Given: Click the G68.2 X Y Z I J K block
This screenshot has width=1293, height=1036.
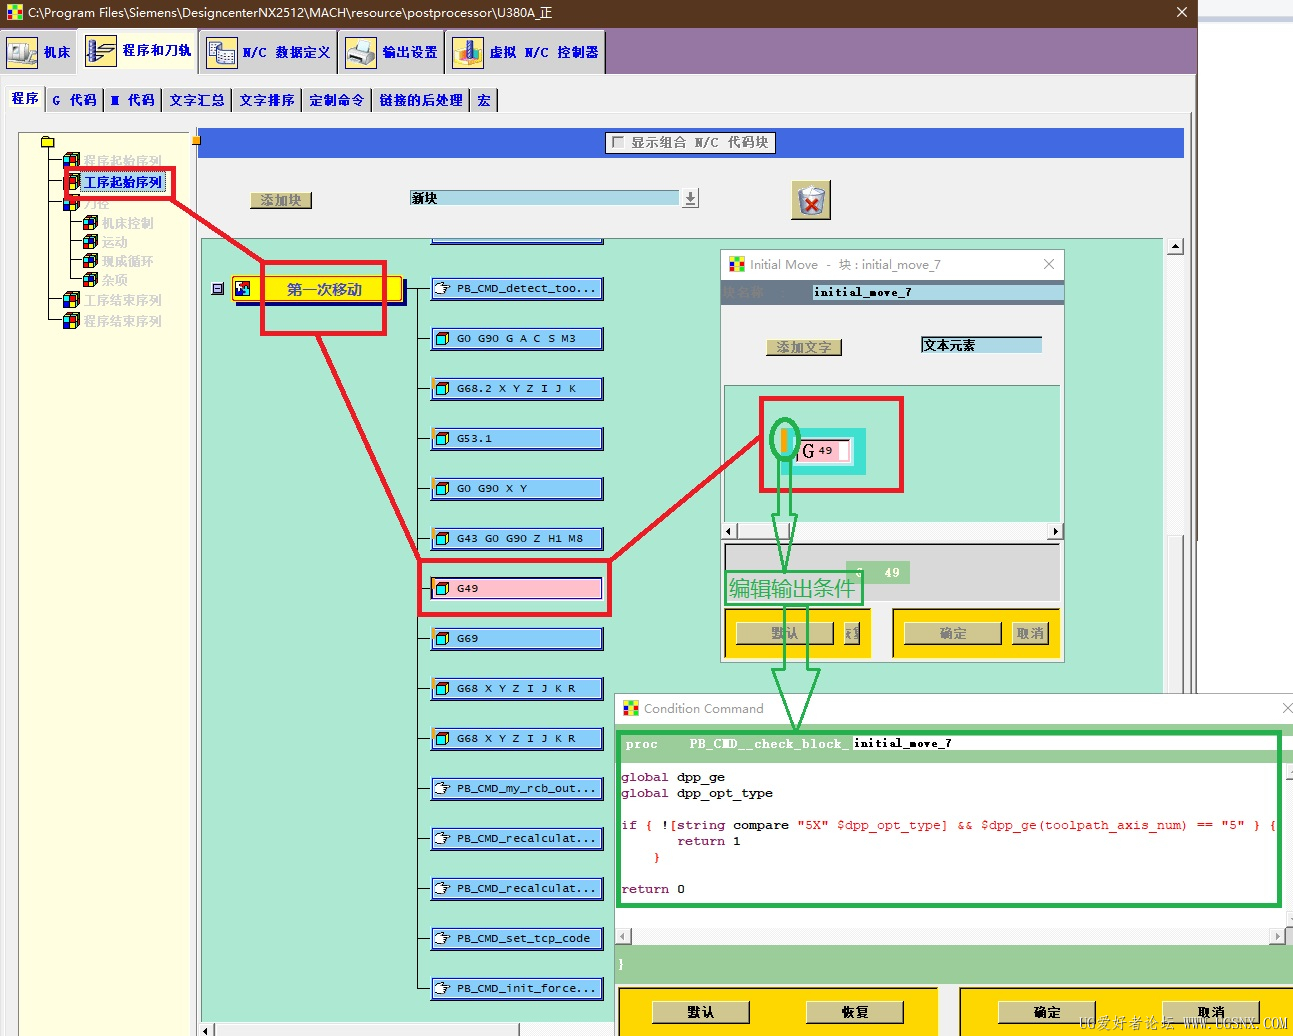Looking at the screenshot, I should (517, 388).
